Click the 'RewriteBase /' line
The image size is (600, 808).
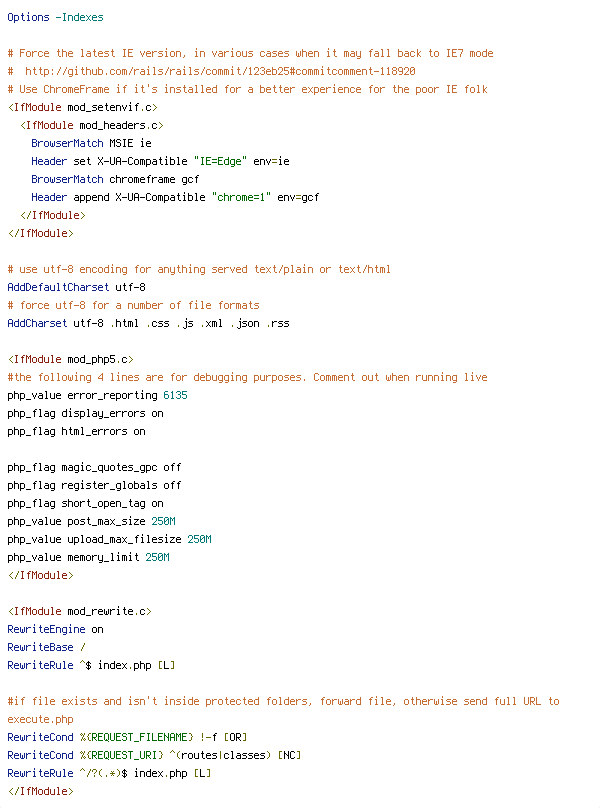pyautogui.click(x=46, y=648)
